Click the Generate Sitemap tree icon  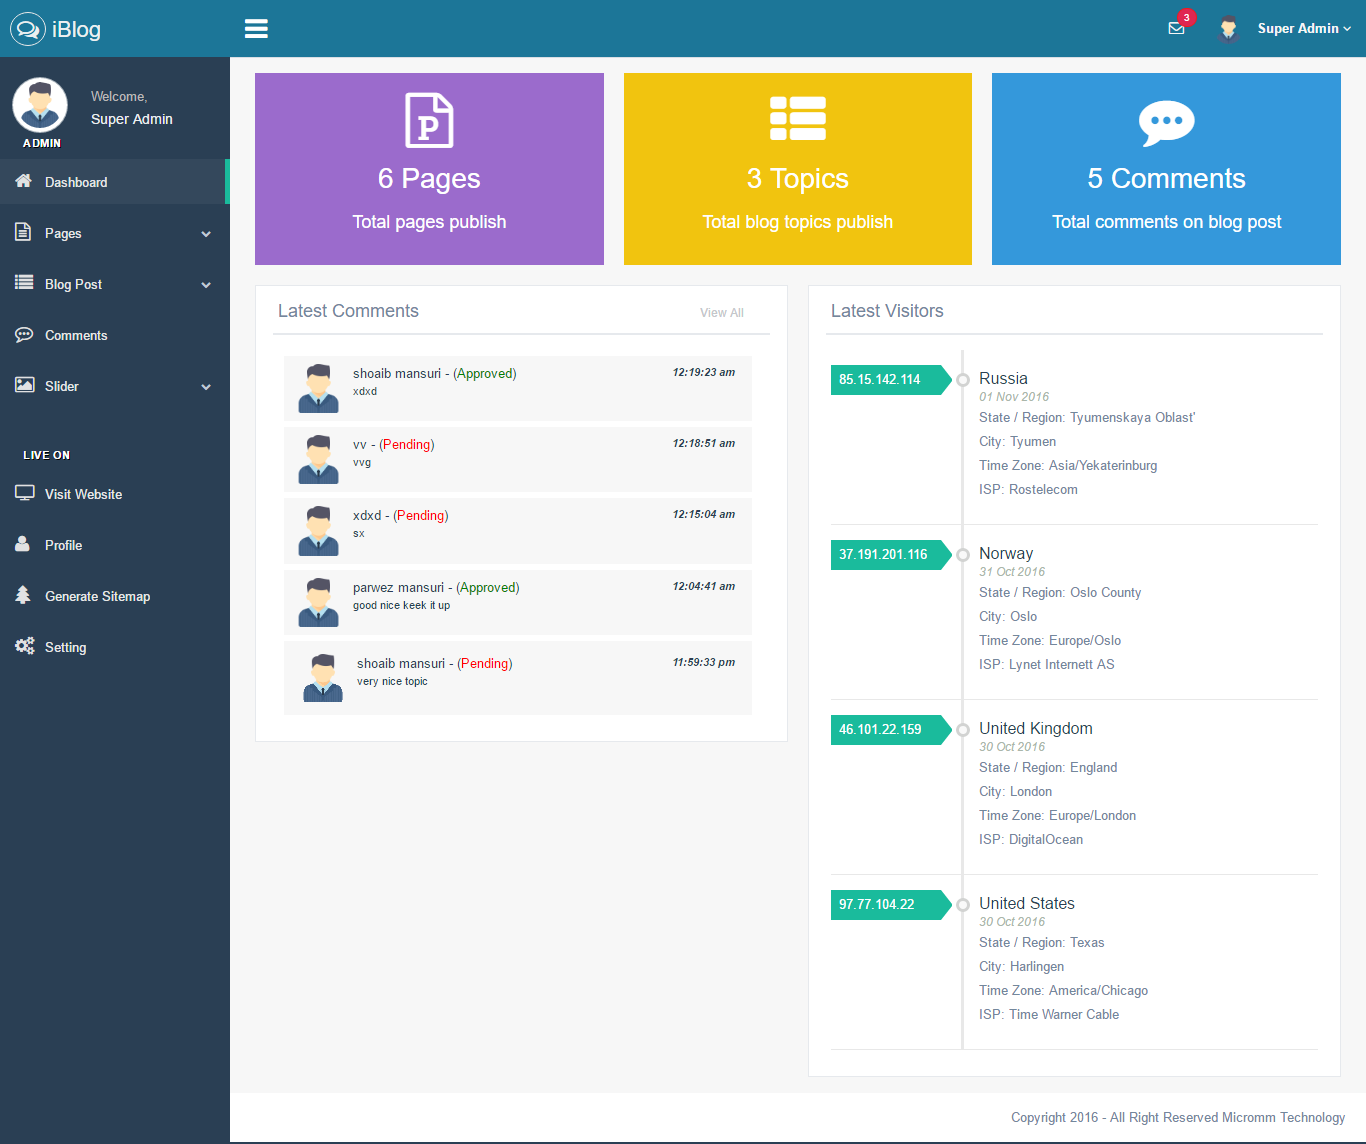click(x=24, y=595)
